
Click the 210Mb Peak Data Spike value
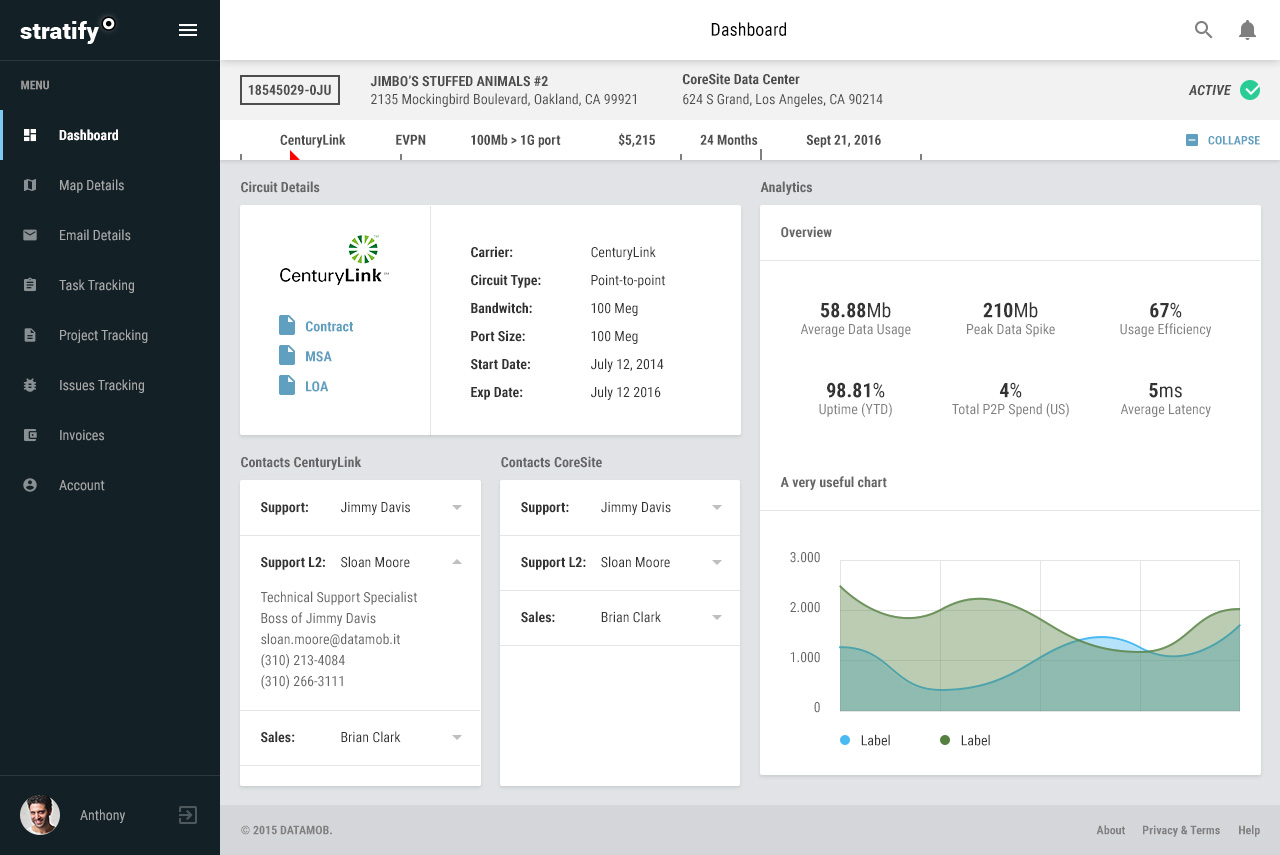pyautogui.click(x=1010, y=310)
